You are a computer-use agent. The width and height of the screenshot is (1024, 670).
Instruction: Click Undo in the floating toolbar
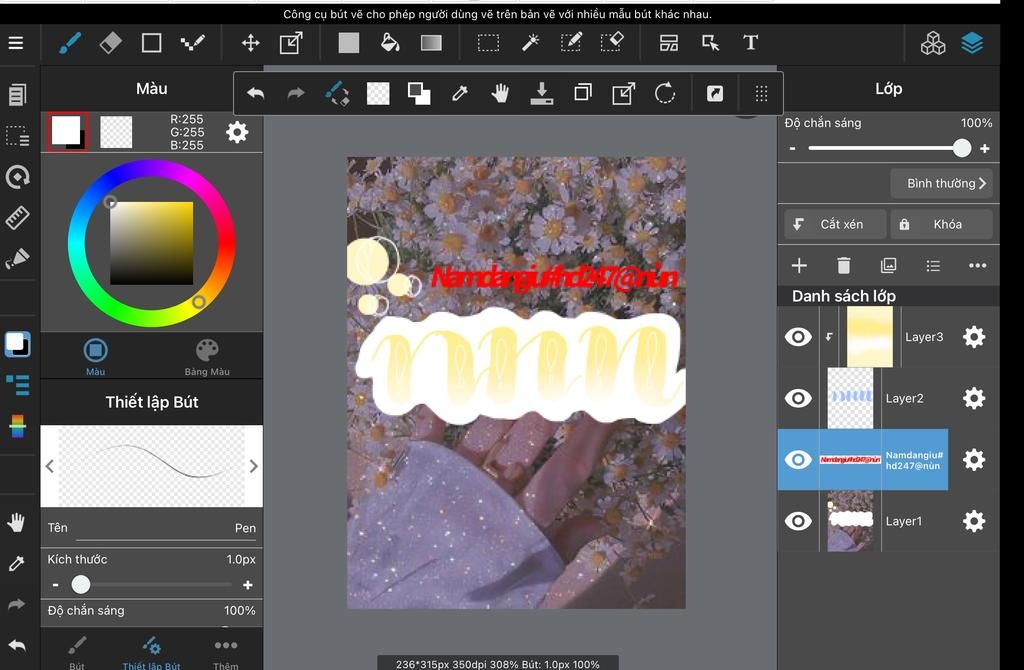[255, 94]
